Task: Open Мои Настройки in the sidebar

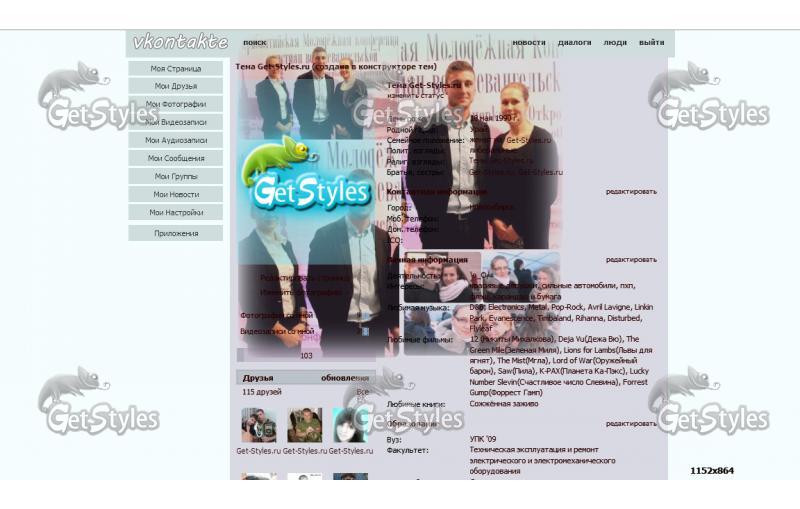Action: (176, 212)
